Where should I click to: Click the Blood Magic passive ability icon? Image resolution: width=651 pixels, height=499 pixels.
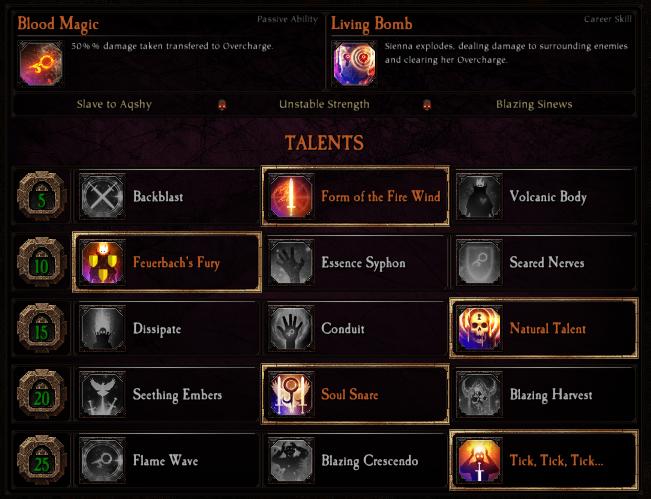tap(41, 64)
